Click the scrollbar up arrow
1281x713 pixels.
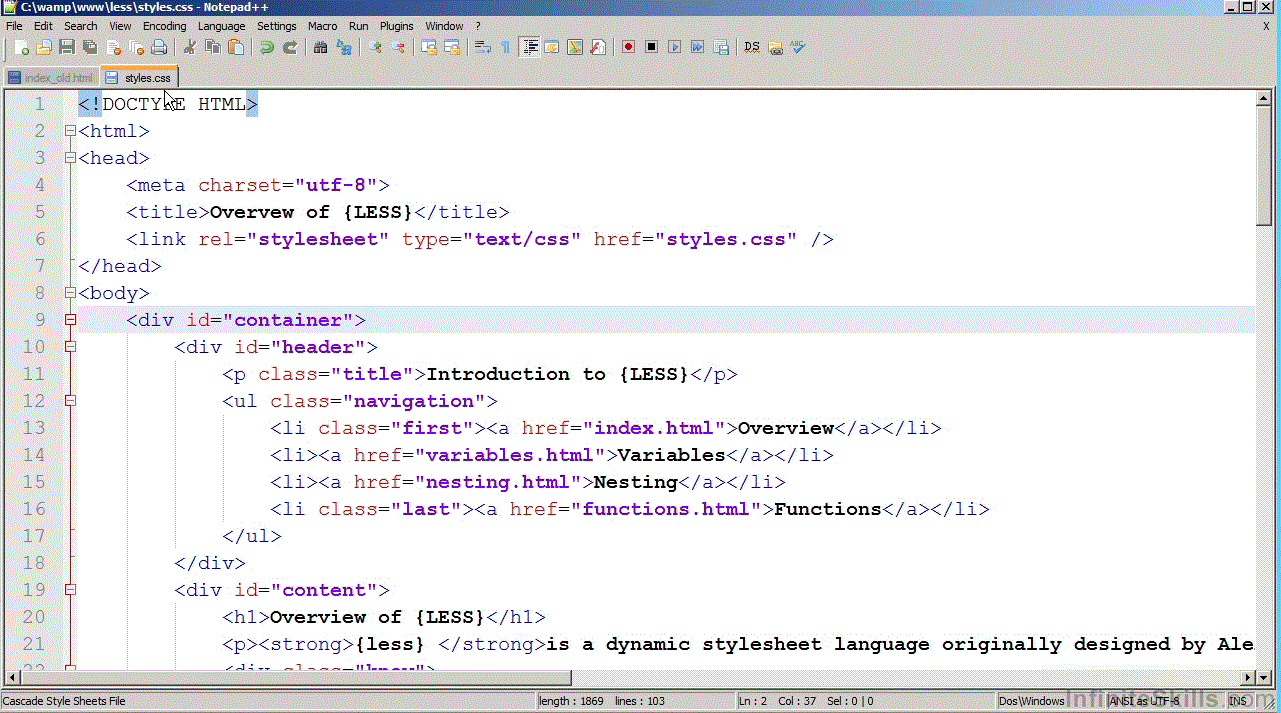pyautogui.click(x=1264, y=97)
